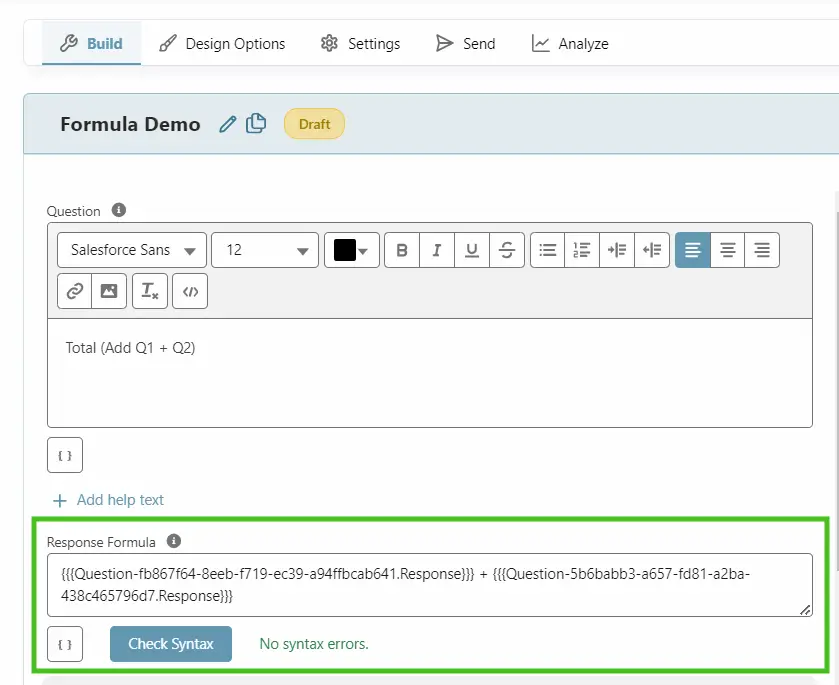839x685 pixels.
Task: Open the font color dropdown arrow
Action: point(365,250)
